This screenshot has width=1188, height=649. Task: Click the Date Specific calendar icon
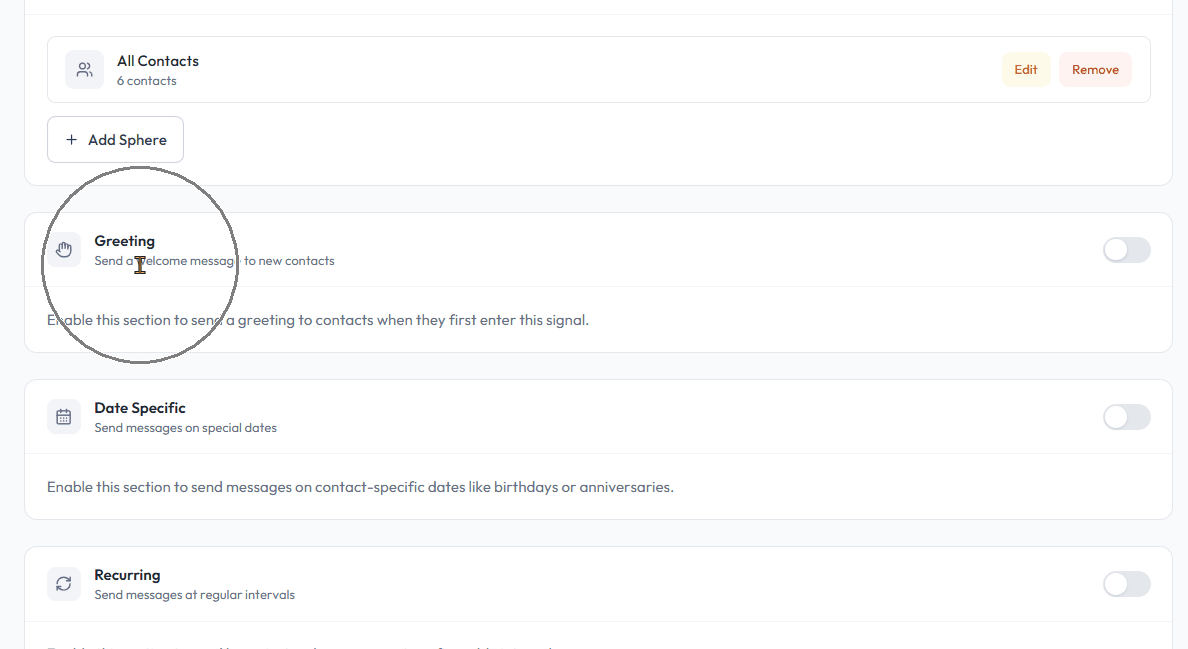(64, 417)
